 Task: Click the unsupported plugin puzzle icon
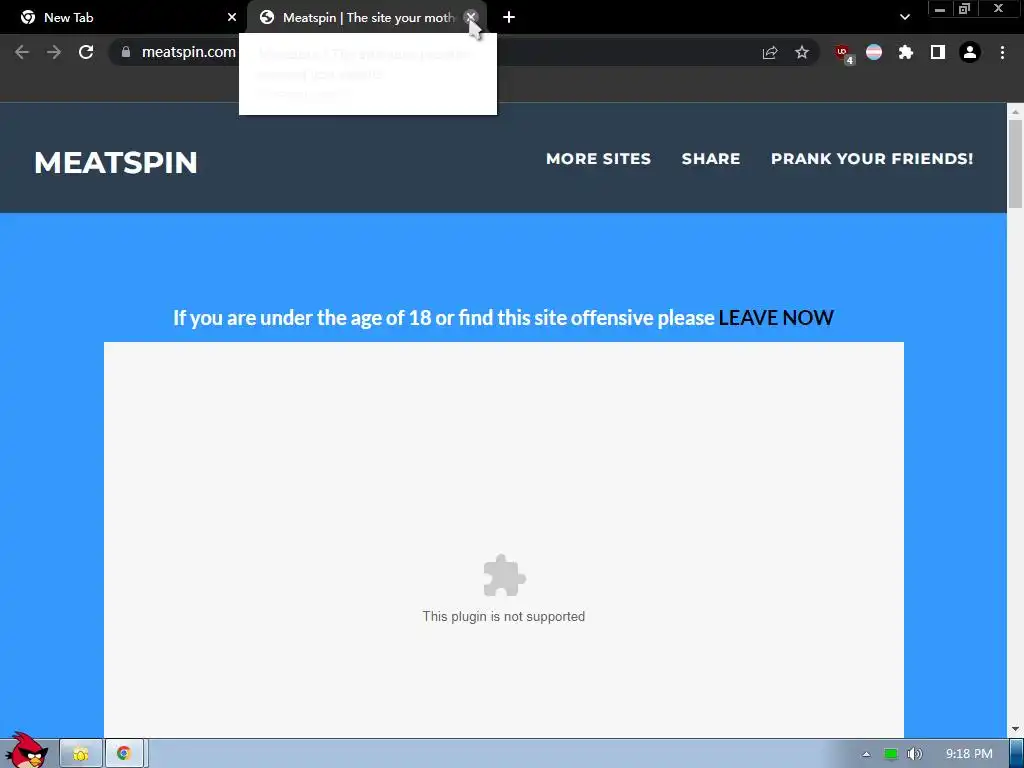[x=504, y=575]
